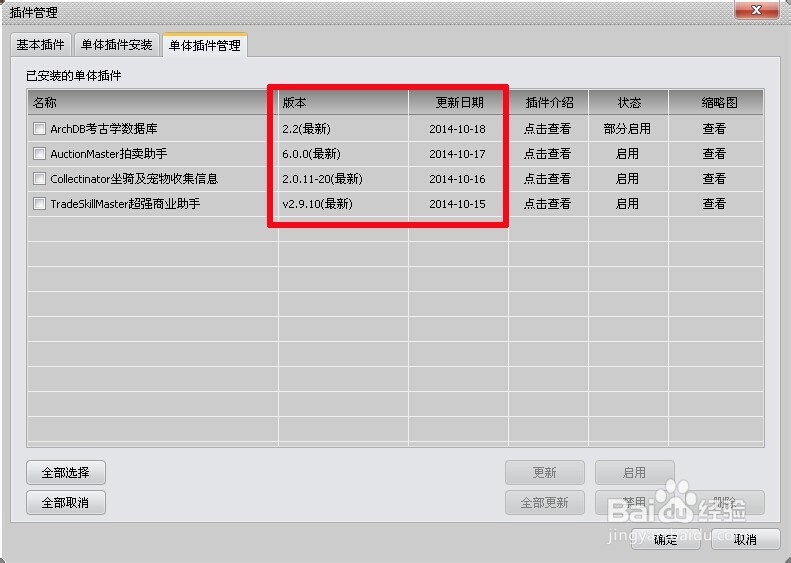Click 点击查看 for AuctionMaster拍卖助手

[x=547, y=153]
